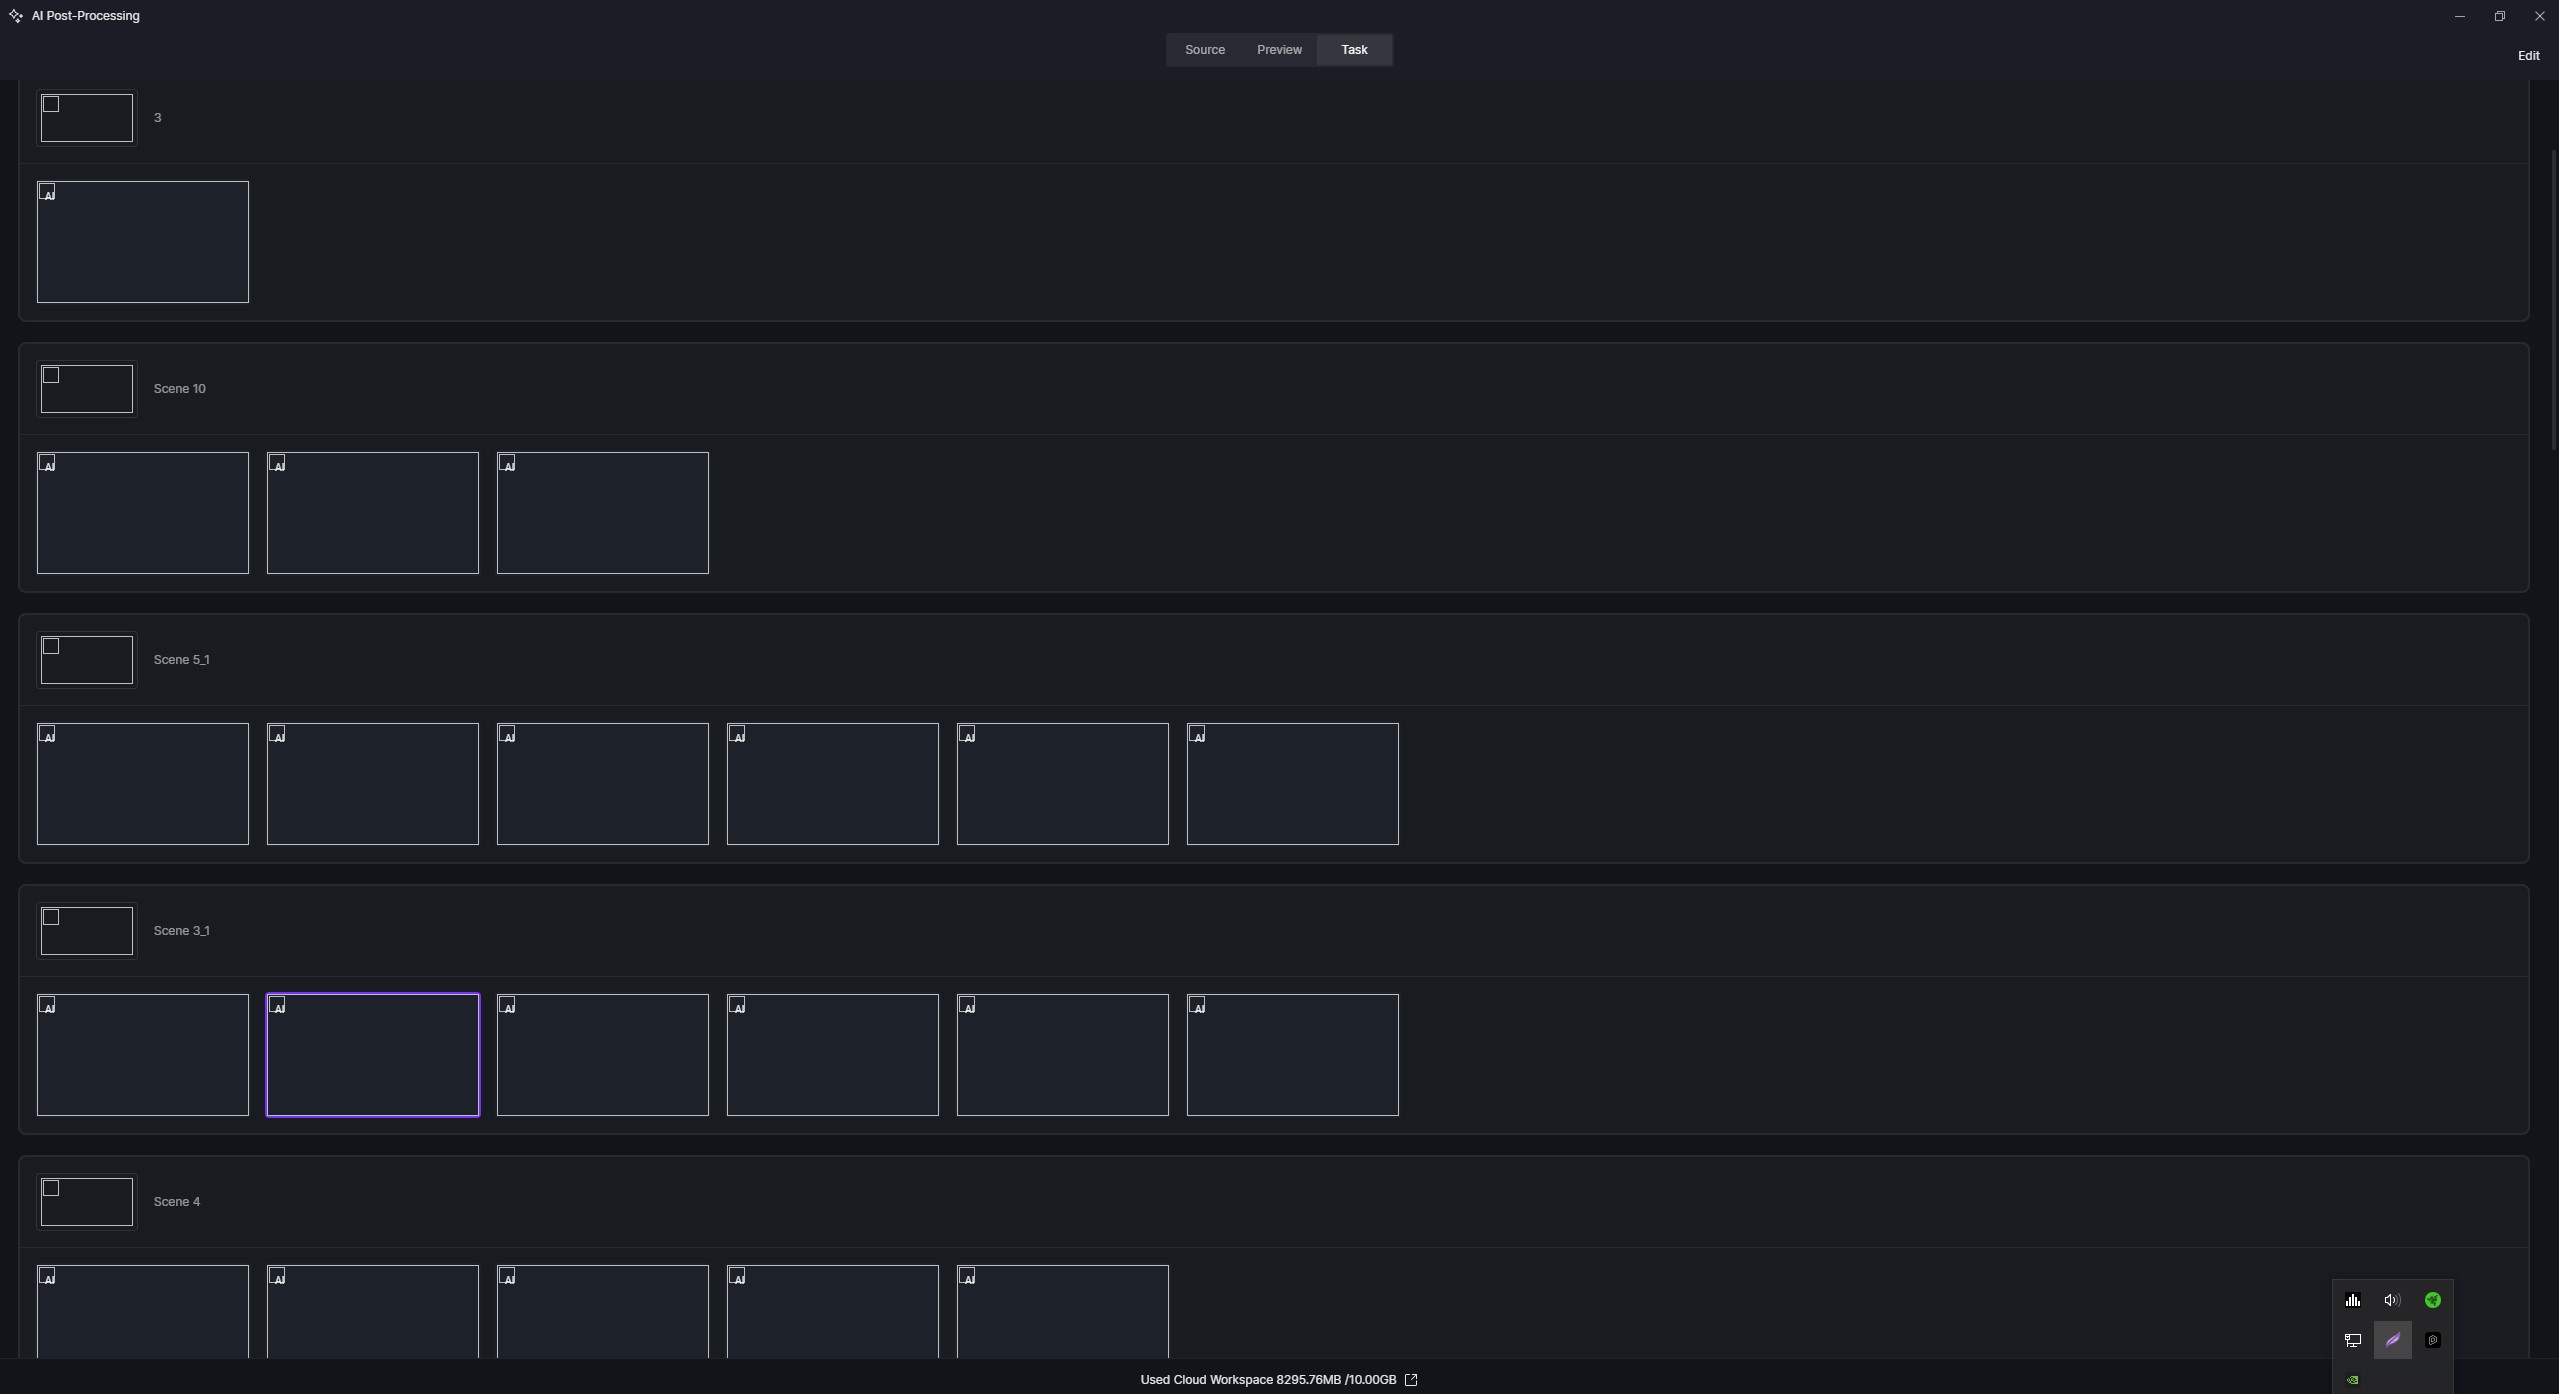Select highlighted second thumbnail in Scene 3_1
Viewport: 2559px width, 1394px height.
coord(372,1055)
